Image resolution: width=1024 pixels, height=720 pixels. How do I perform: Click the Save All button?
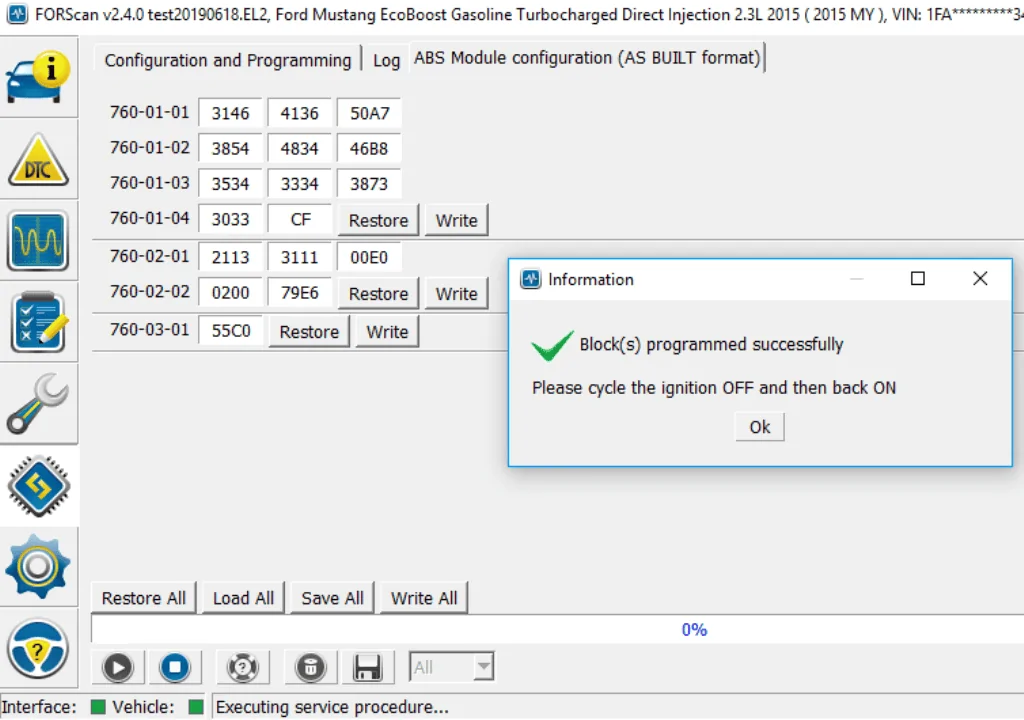(x=332, y=598)
